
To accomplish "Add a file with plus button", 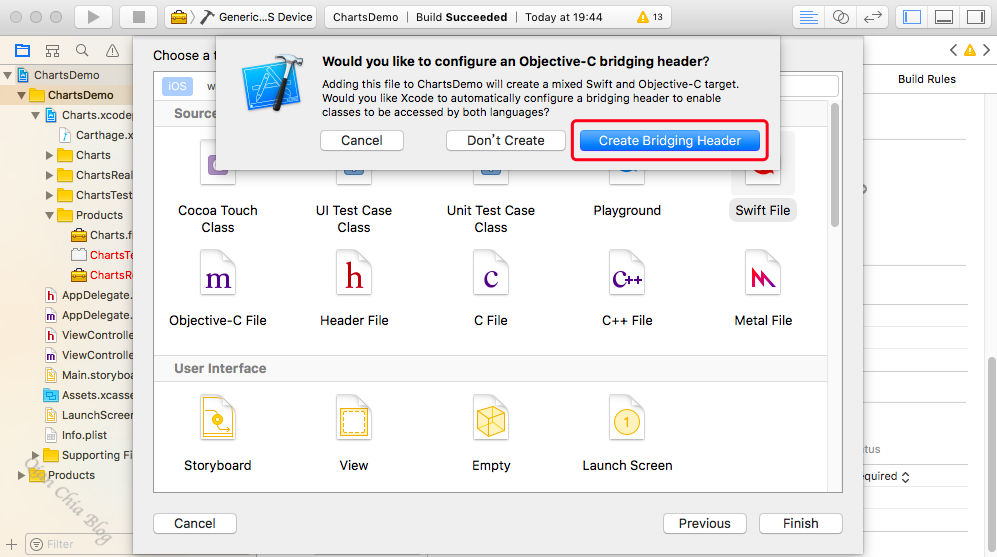I will [x=11, y=544].
